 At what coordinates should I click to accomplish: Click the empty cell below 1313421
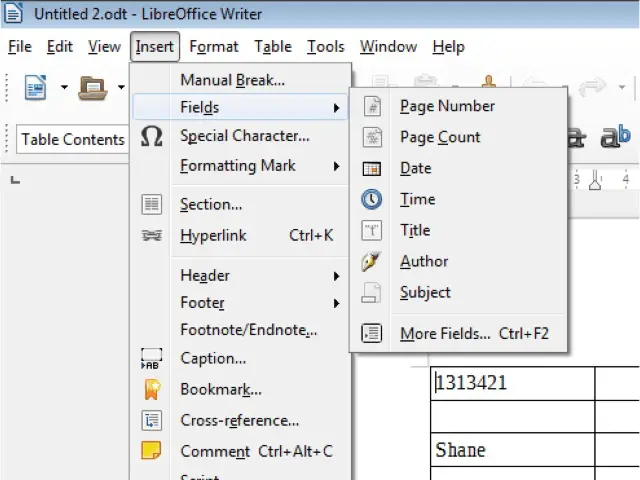click(x=513, y=416)
